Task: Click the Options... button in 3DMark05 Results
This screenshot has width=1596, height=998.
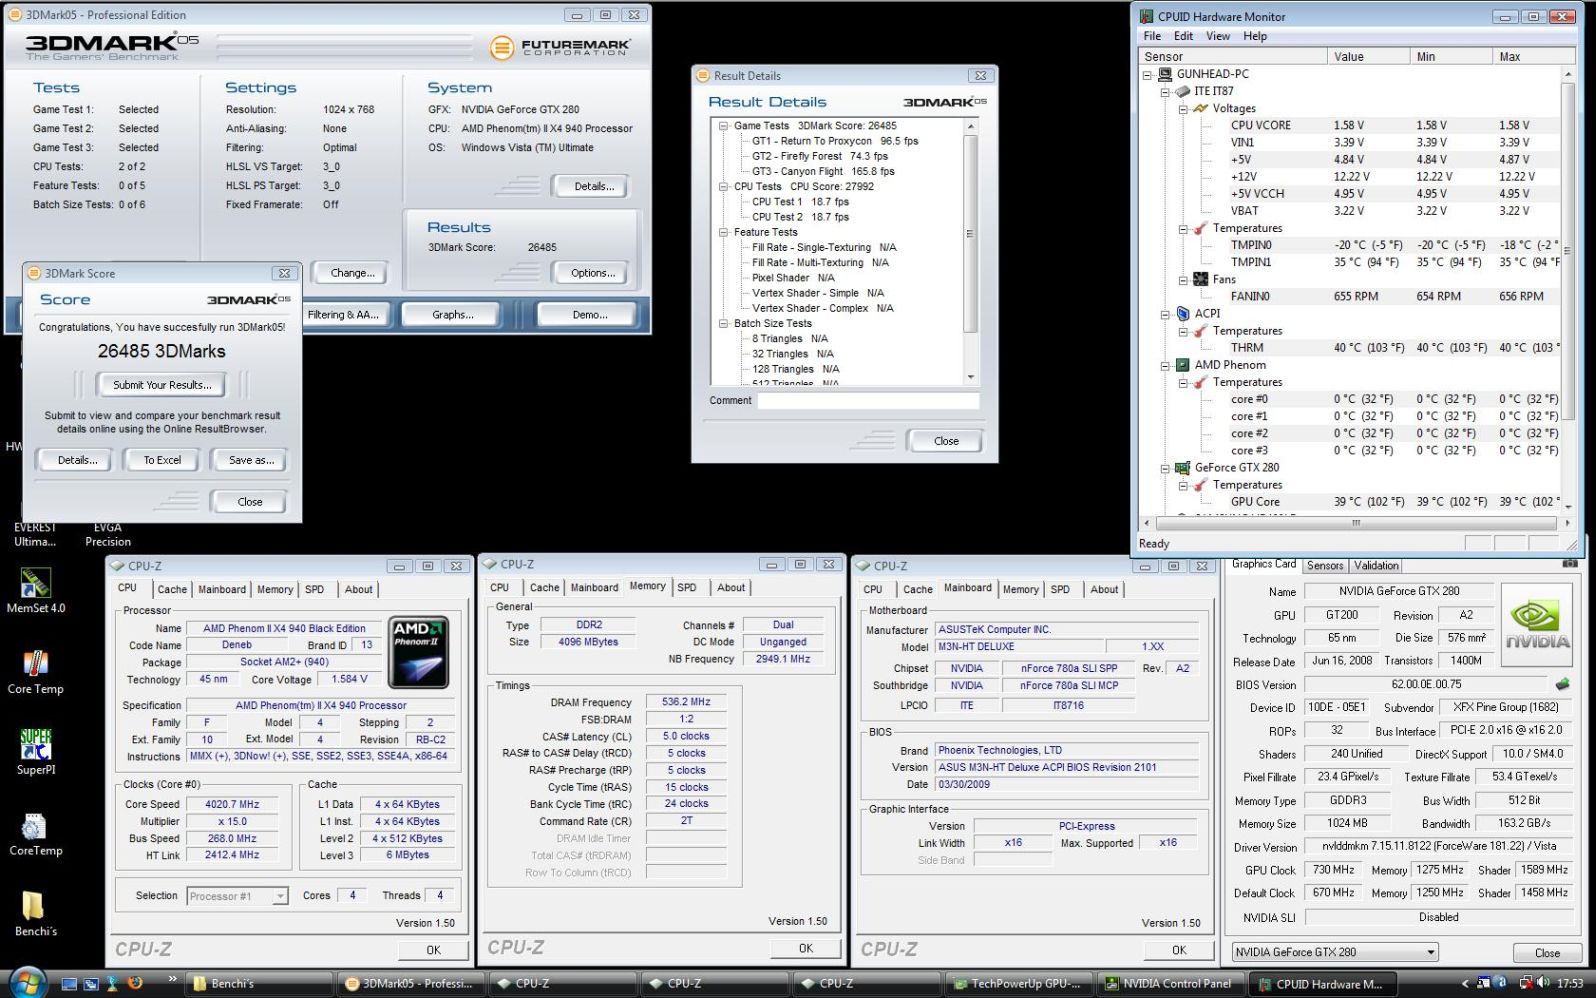Action: 593,272
